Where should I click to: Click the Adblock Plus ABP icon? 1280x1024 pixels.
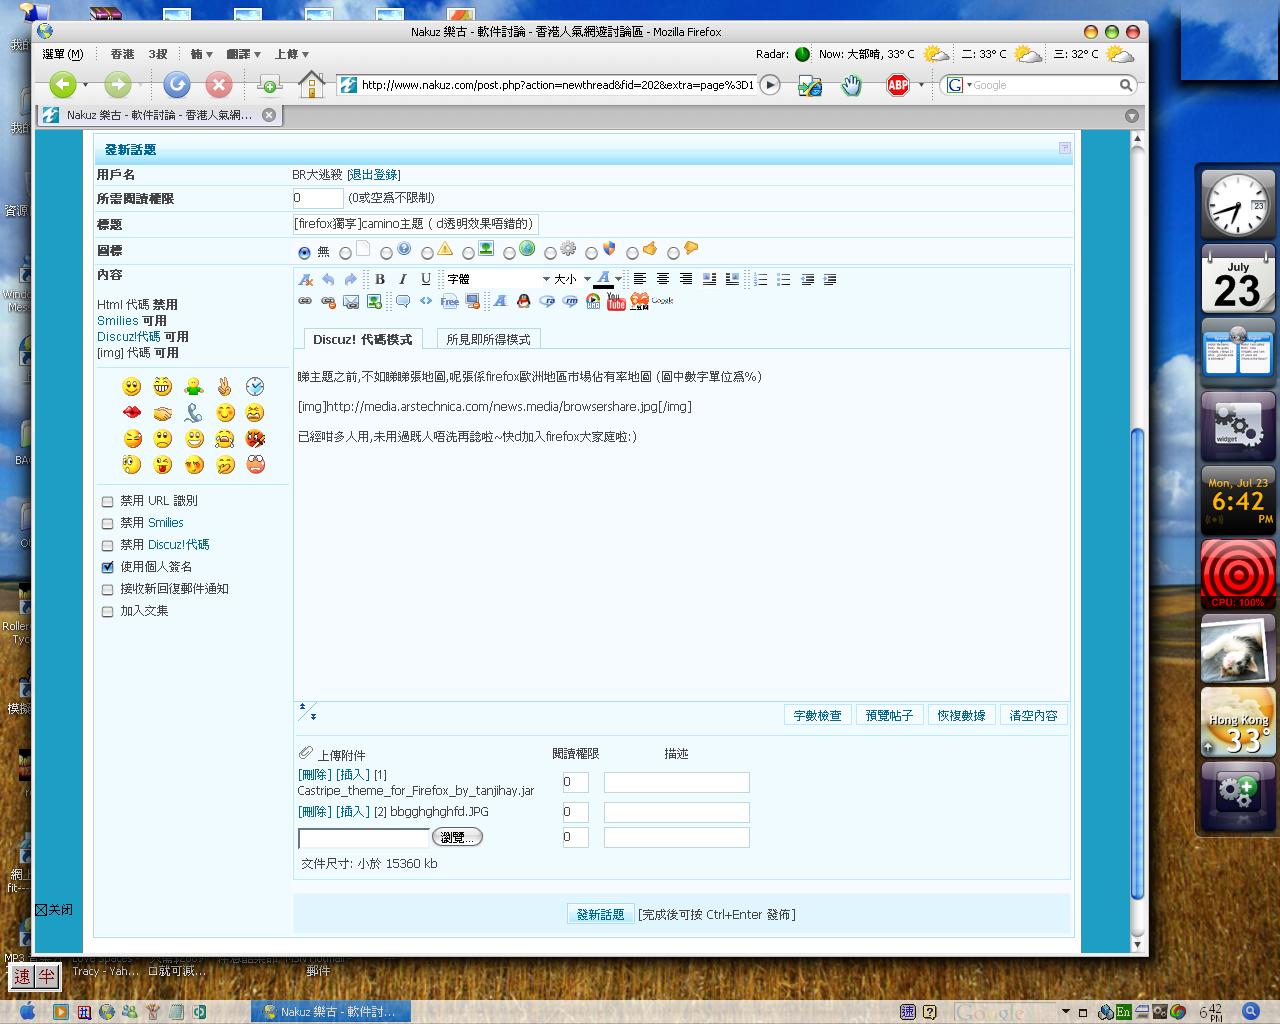(898, 85)
